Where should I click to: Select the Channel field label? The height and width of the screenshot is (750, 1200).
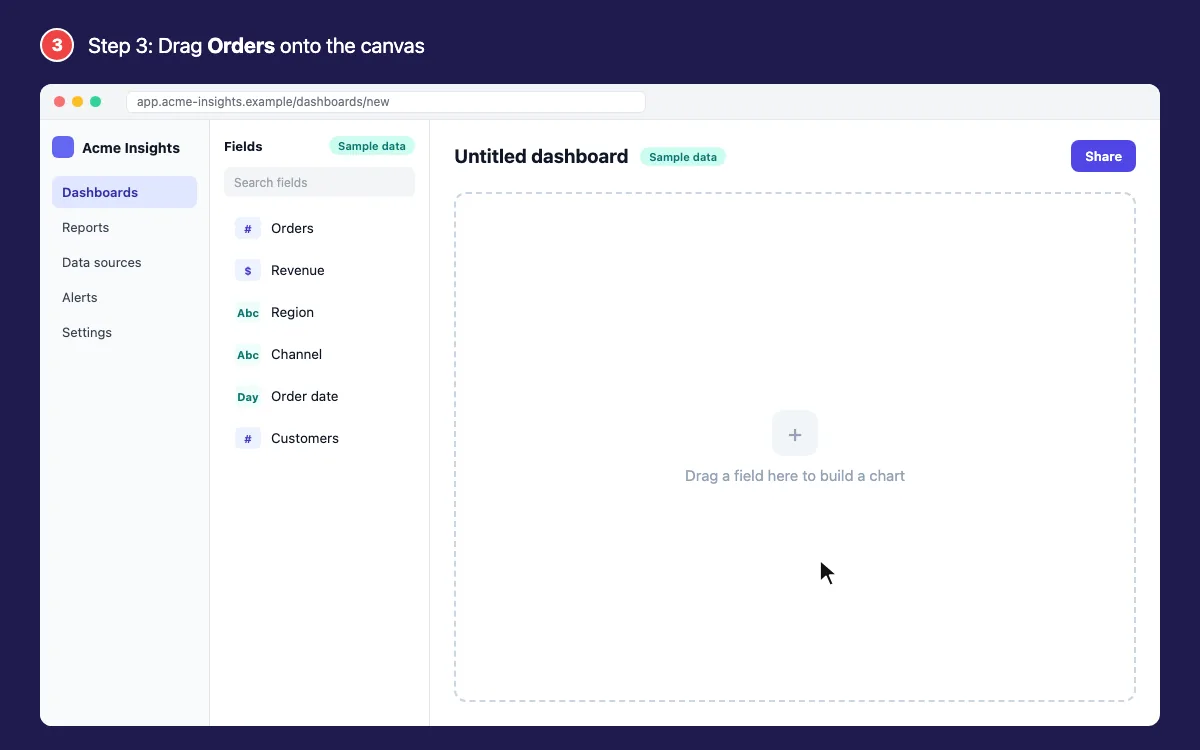click(296, 354)
